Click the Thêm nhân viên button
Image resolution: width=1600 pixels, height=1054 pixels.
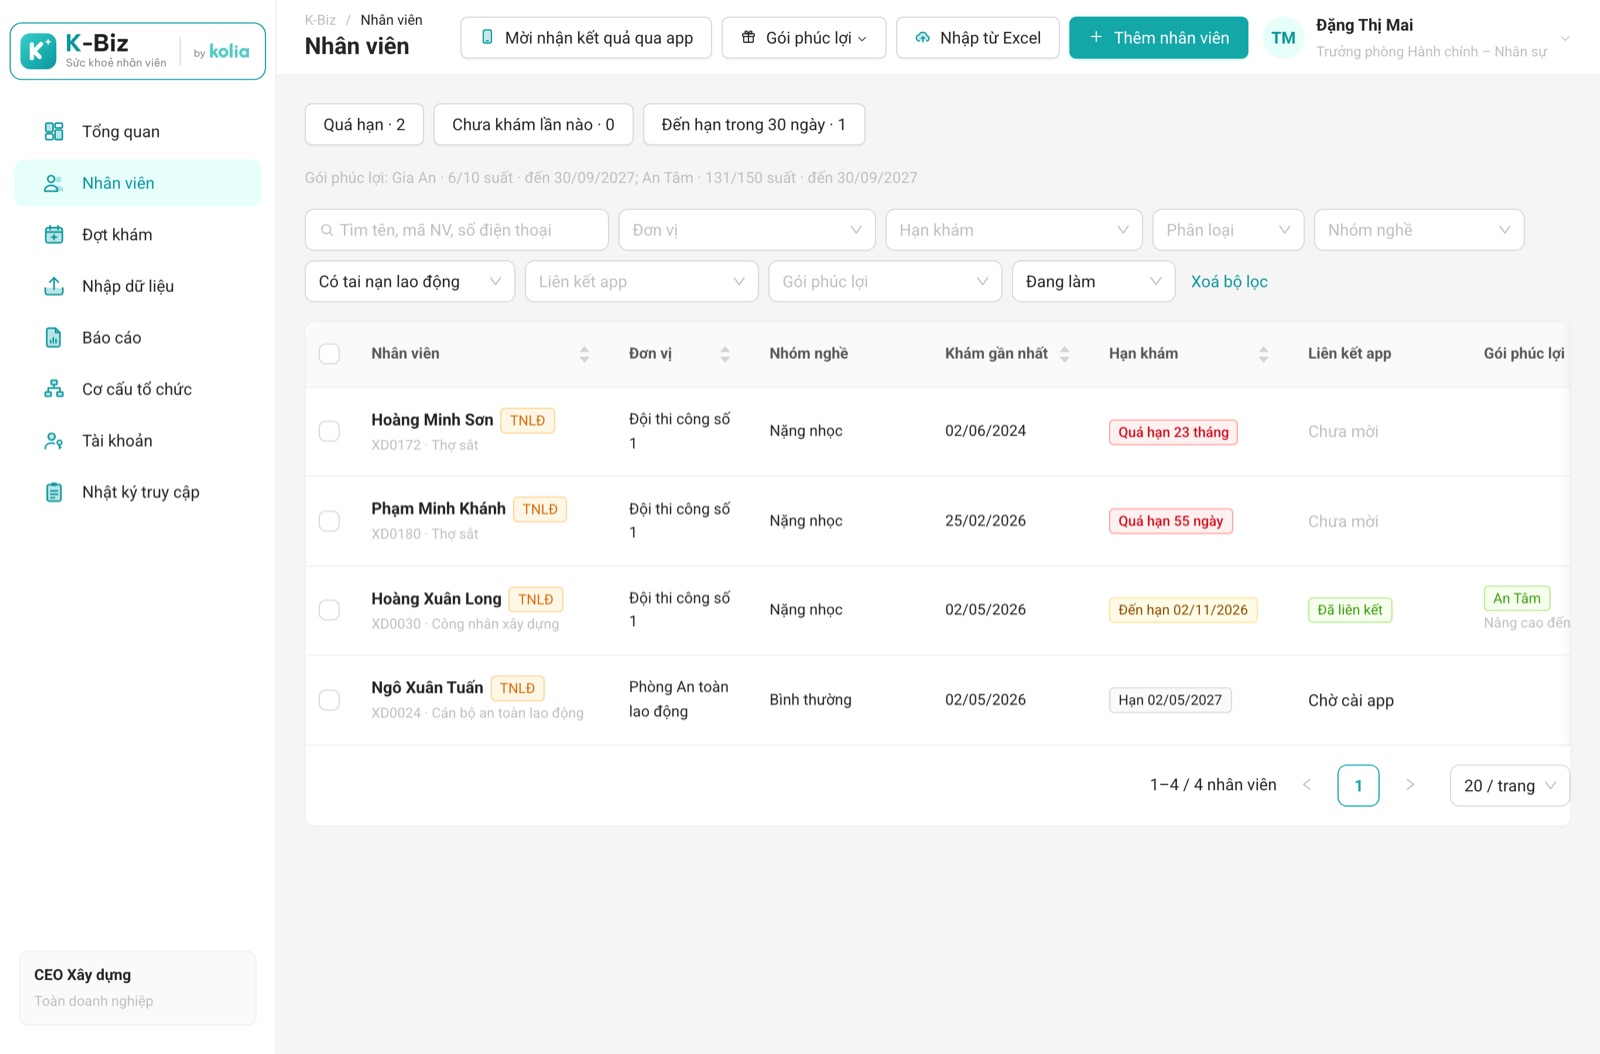pyautogui.click(x=1159, y=38)
